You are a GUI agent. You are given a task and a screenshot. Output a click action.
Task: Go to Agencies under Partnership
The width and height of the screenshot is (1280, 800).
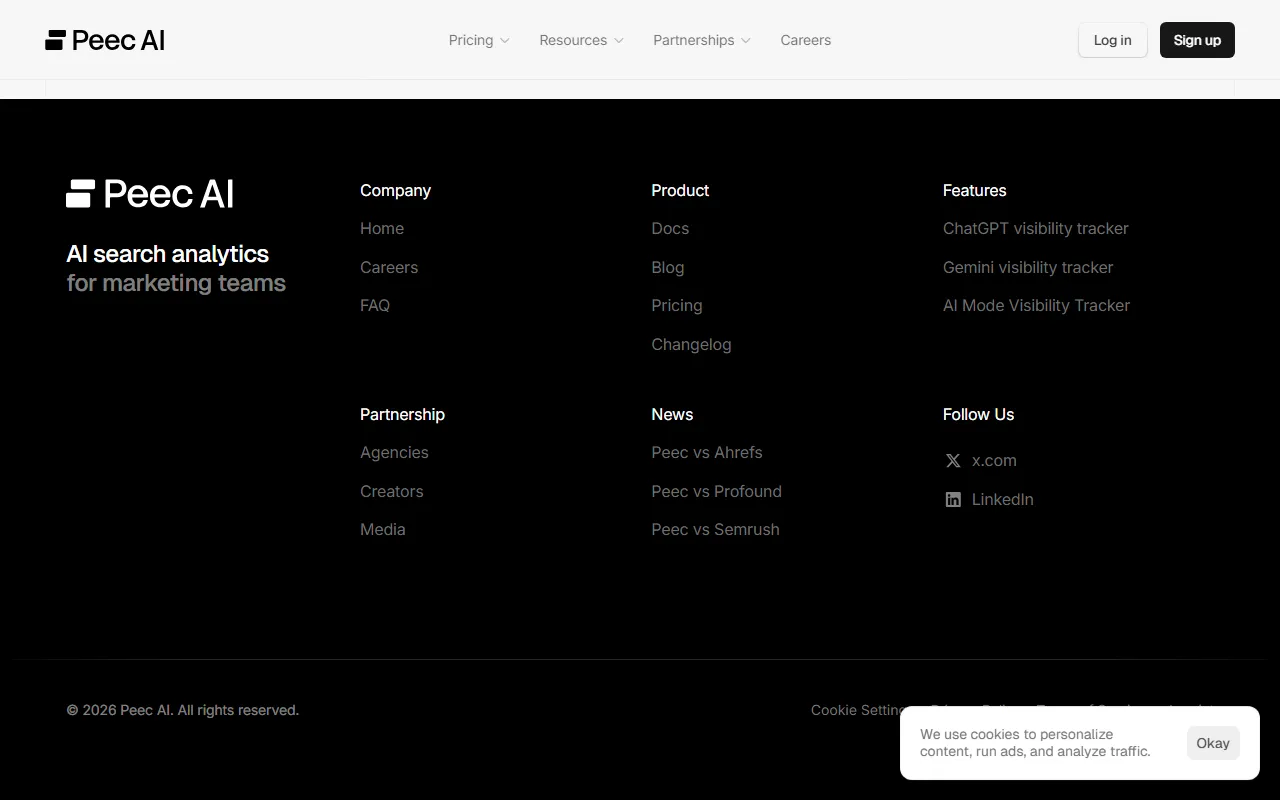click(394, 453)
